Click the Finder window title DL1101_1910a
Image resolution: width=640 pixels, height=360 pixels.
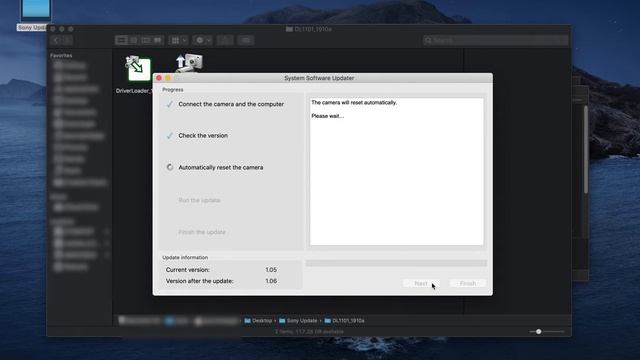coord(309,29)
